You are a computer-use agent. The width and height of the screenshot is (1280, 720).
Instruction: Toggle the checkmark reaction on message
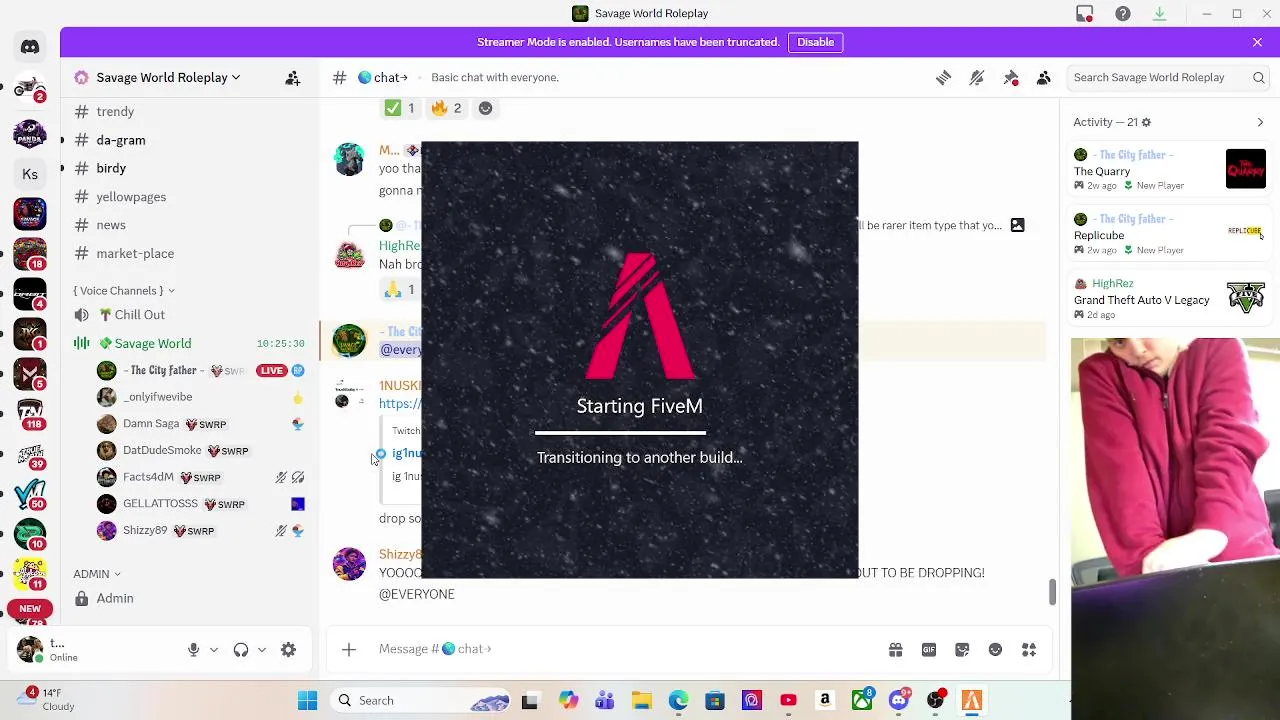[x=400, y=108]
